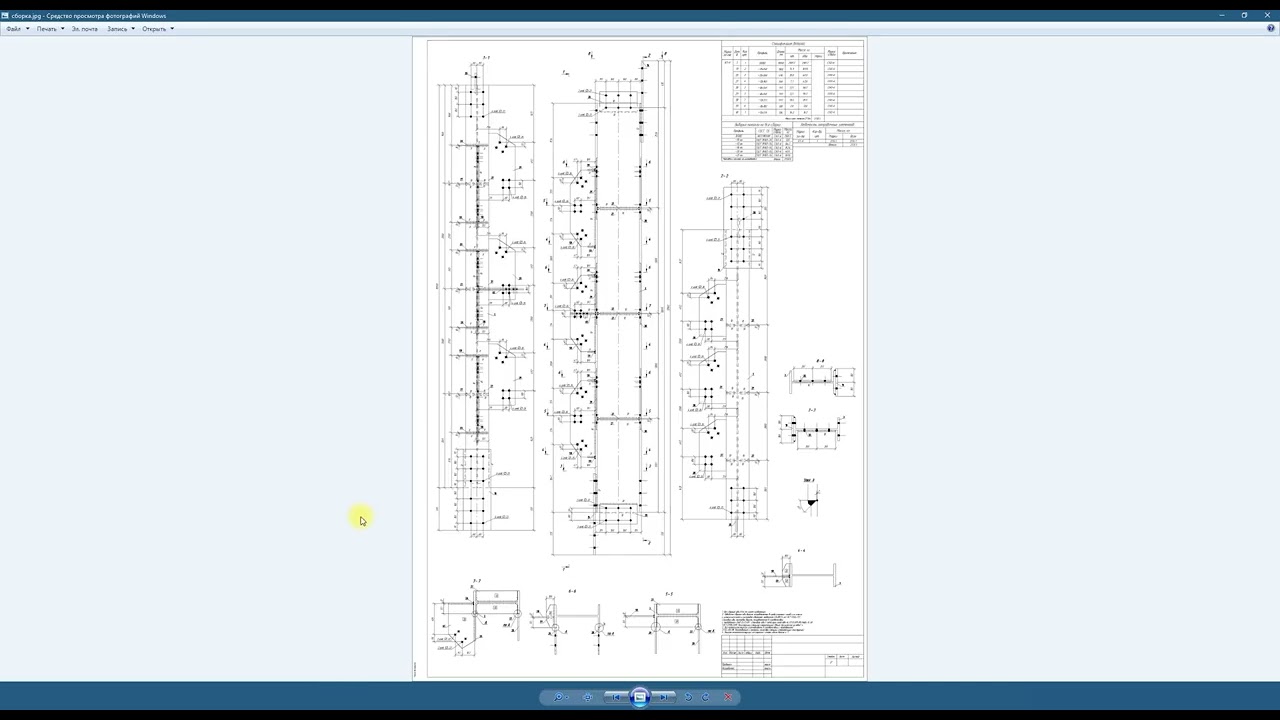Go to the previous image

pyautogui.click(x=616, y=697)
